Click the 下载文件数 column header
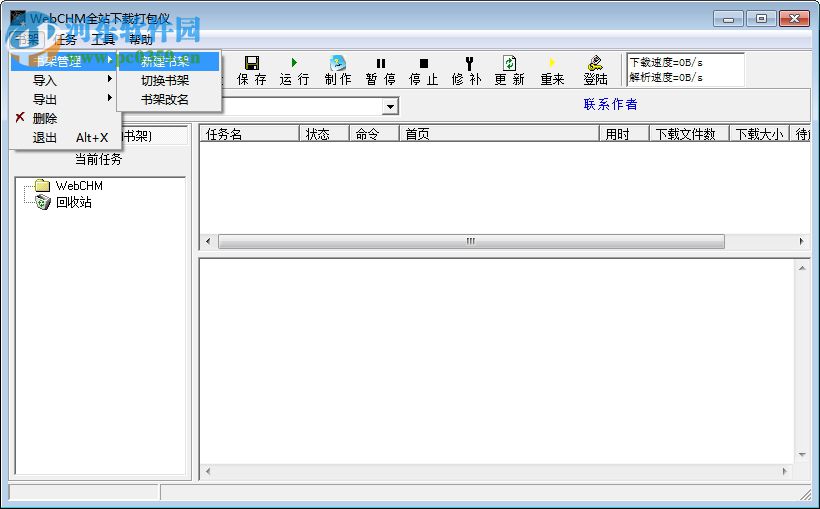The width and height of the screenshot is (820, 509). point(689,134)
